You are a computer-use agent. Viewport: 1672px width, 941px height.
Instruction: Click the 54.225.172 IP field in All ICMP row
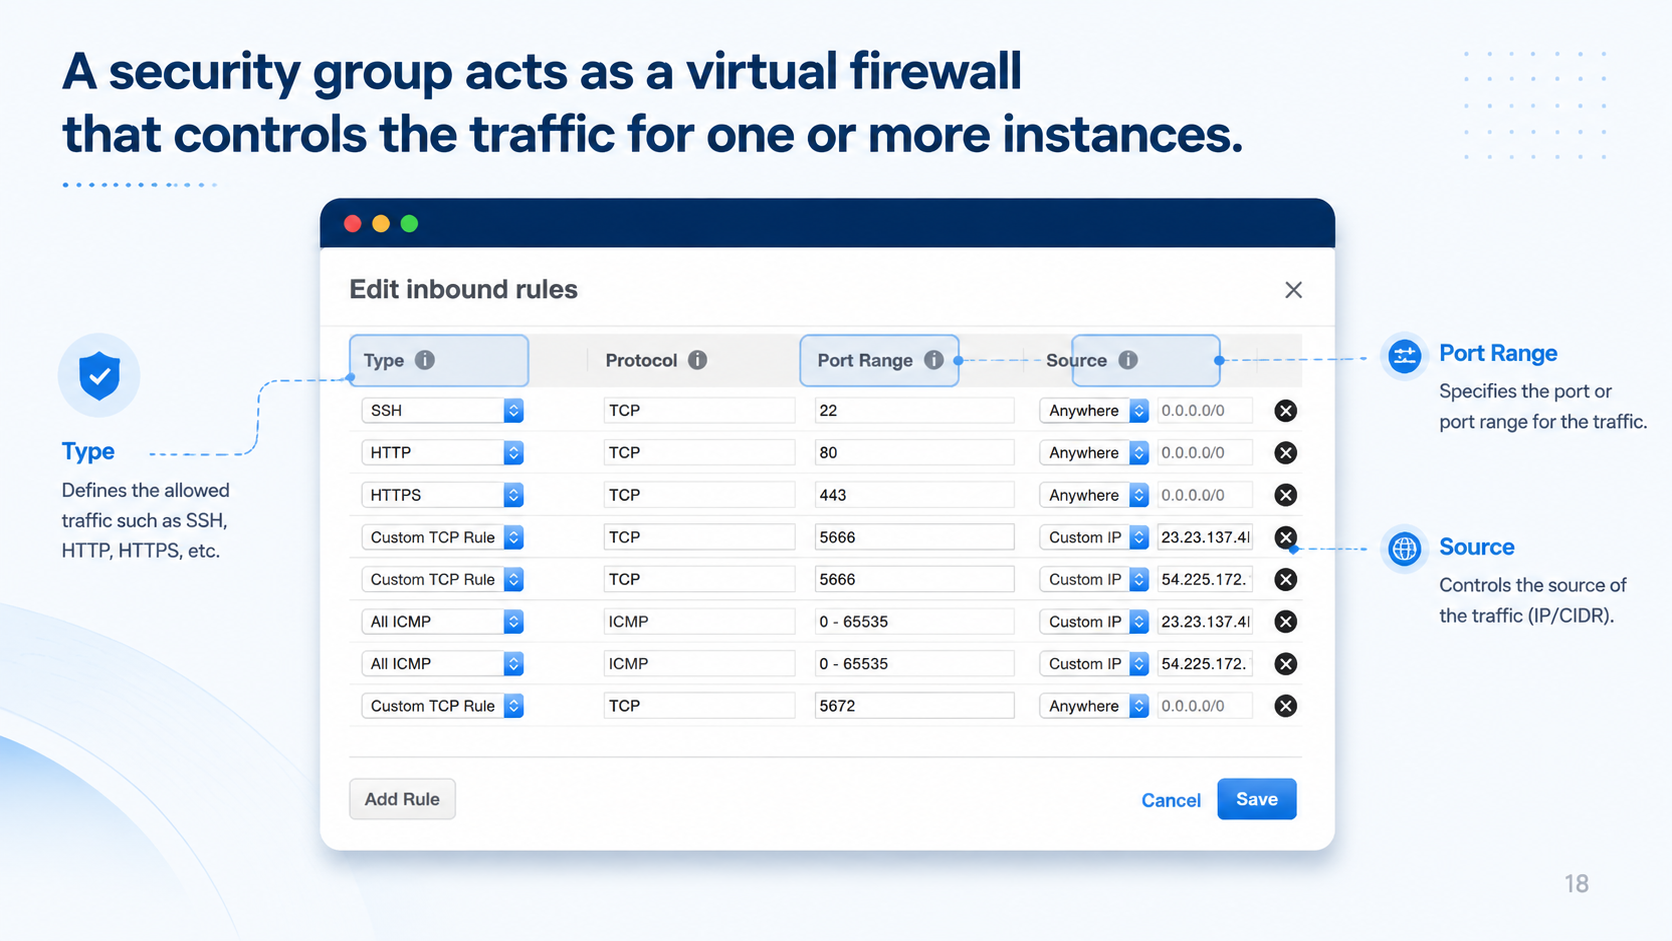(1205, 664)
